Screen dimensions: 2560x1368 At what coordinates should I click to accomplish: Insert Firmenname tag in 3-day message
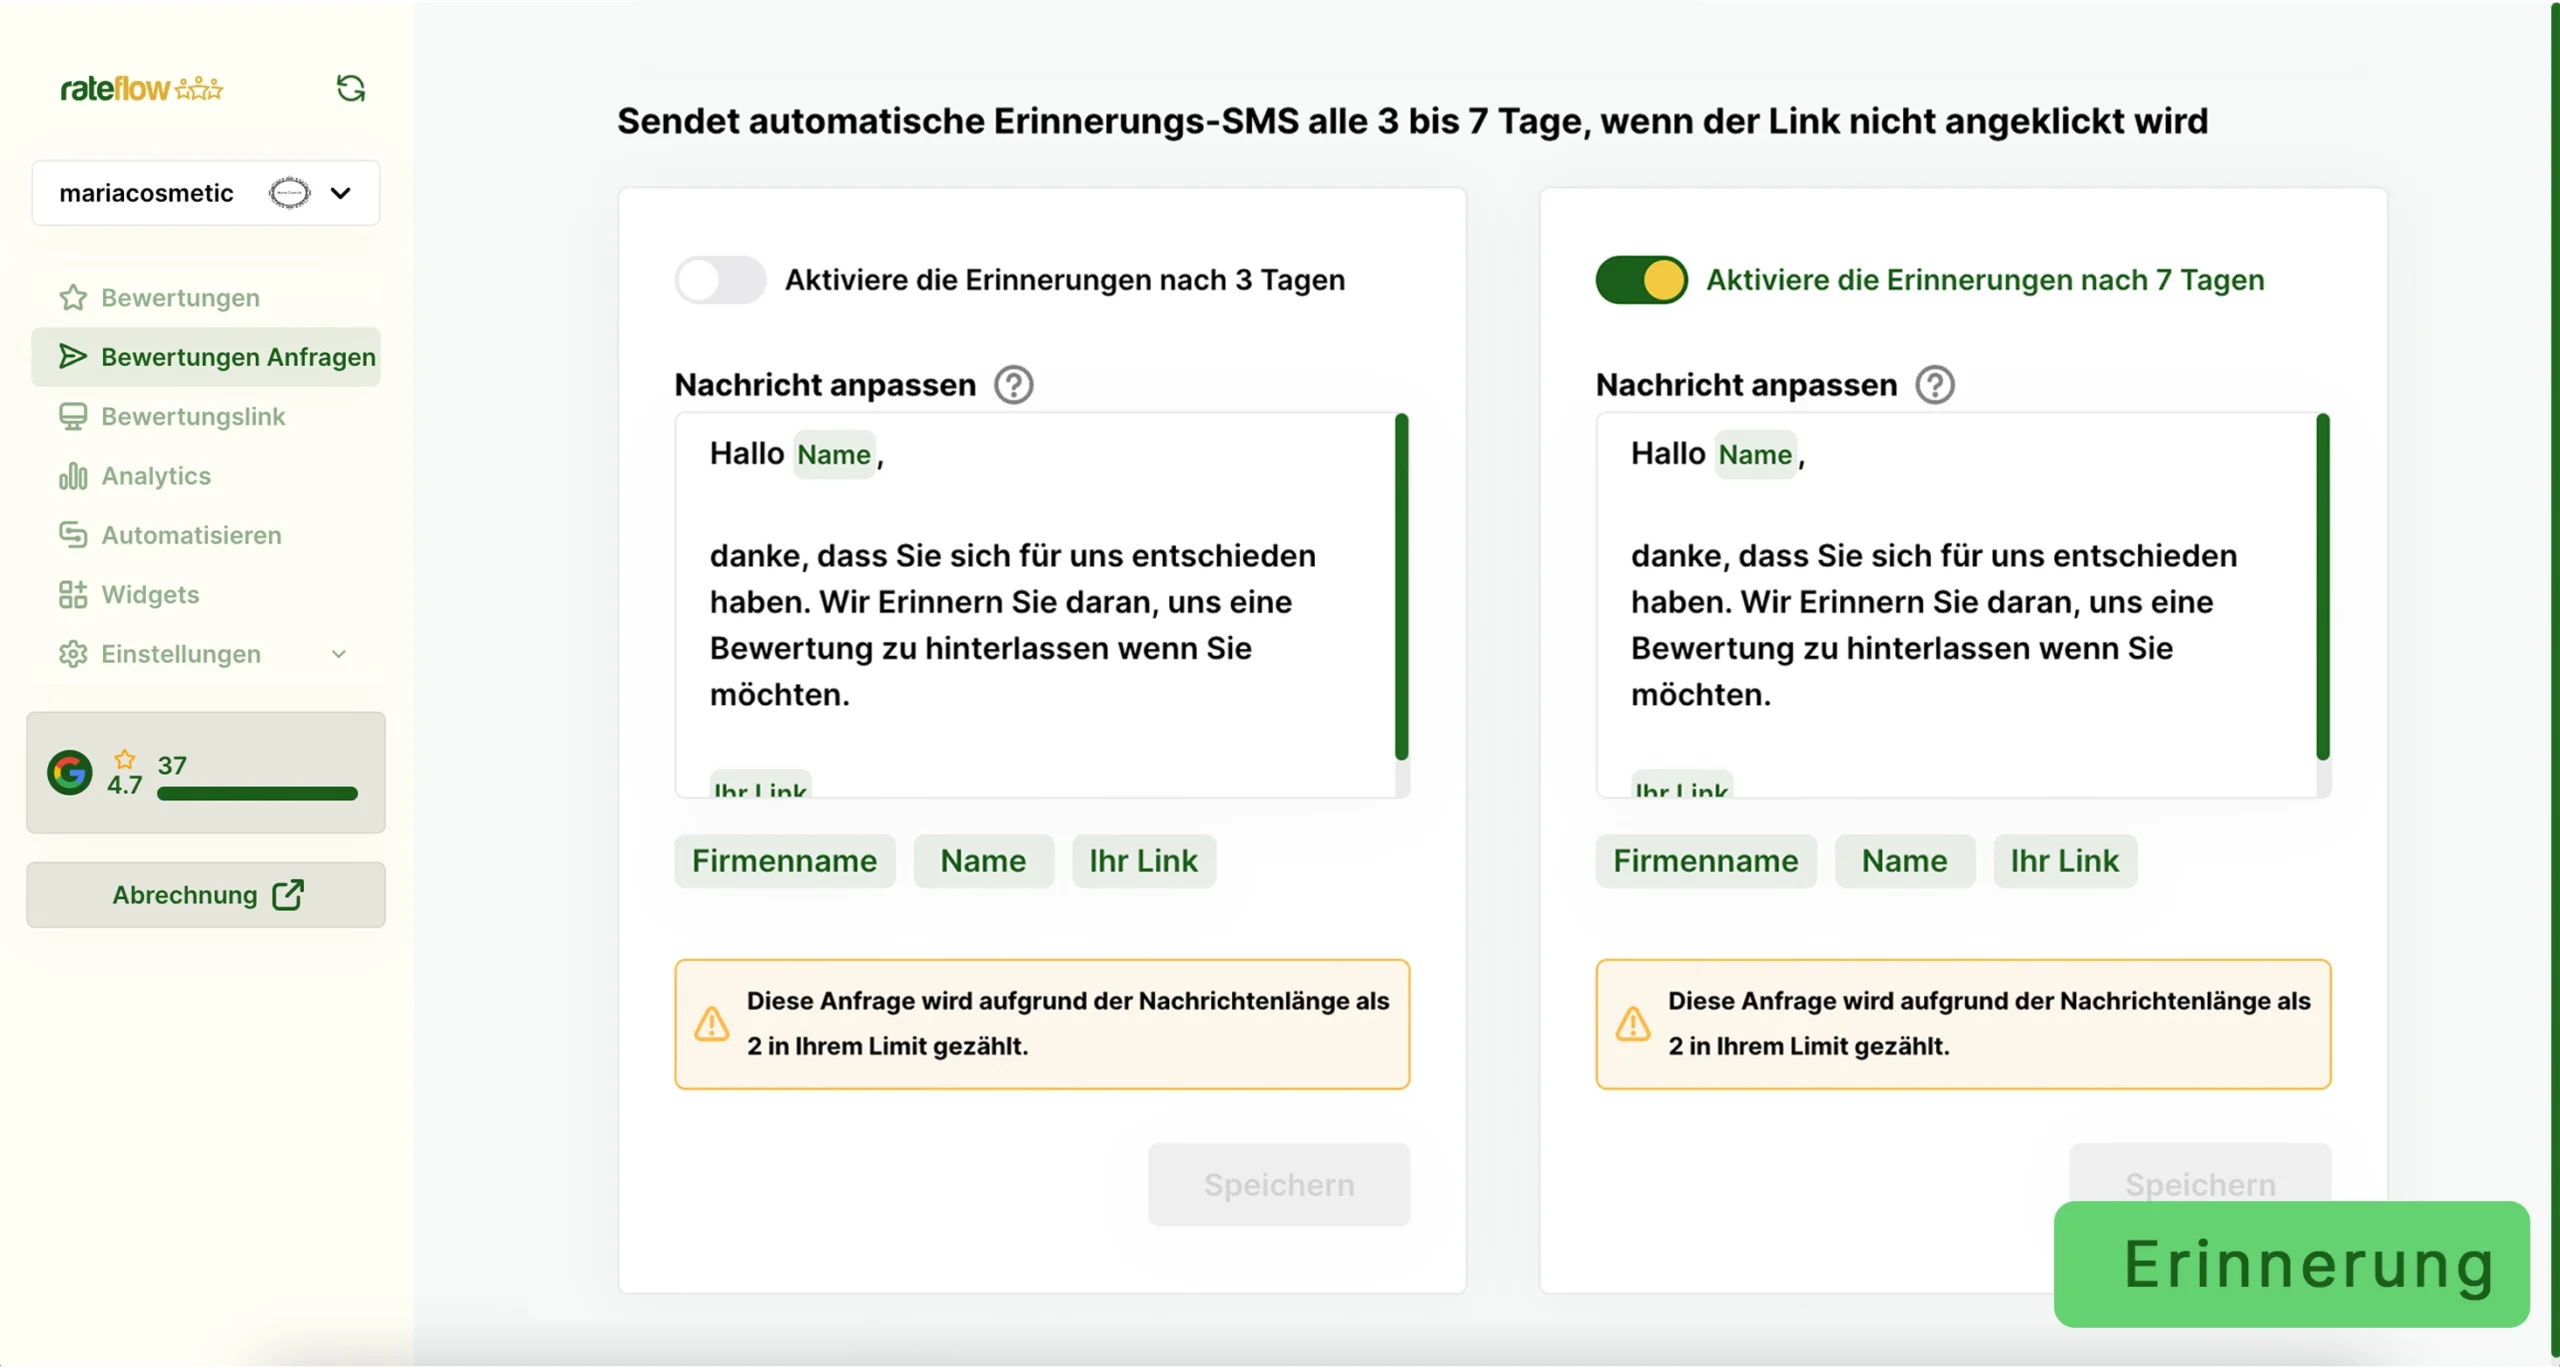[x=784, y=861]
